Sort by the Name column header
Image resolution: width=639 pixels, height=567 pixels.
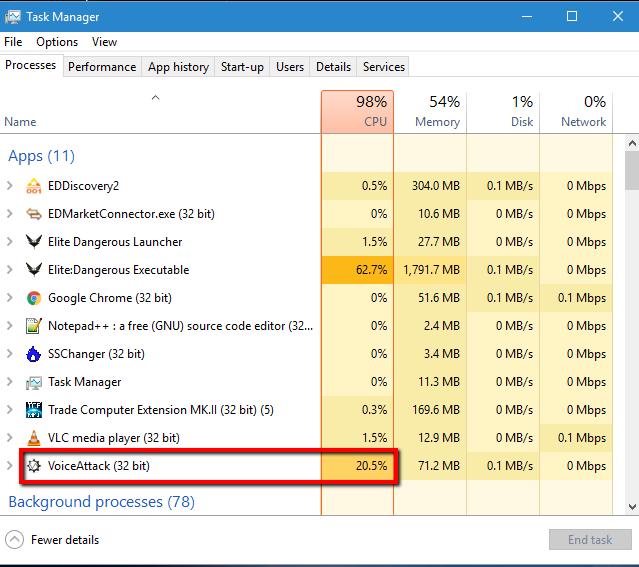click(x=161, y=112)
